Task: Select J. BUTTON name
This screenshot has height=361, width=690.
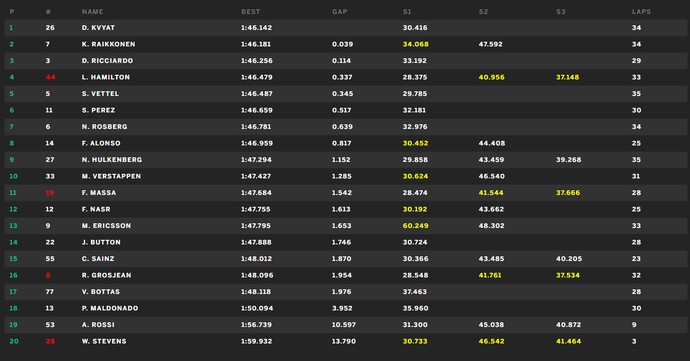Action: click(101, 242)
